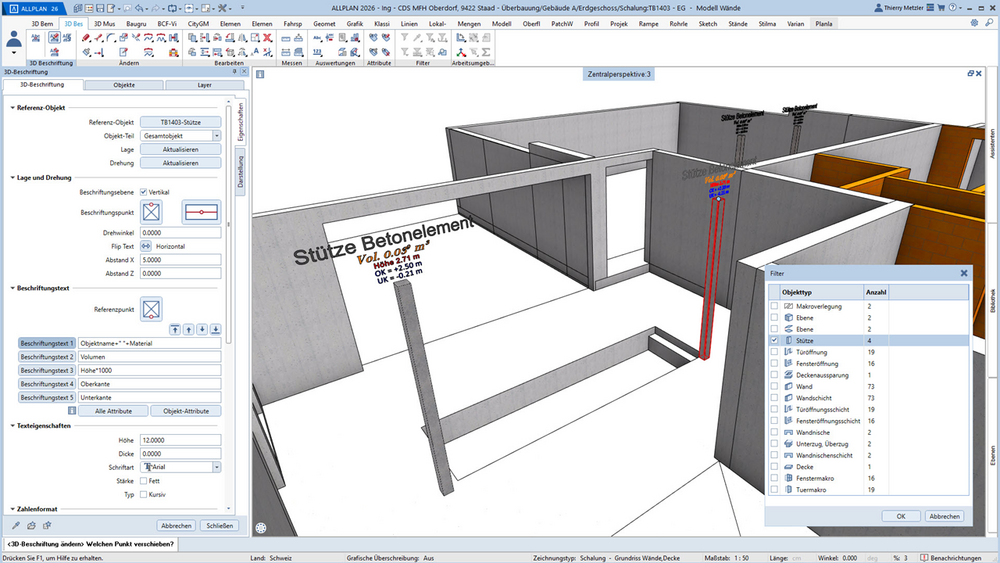Toggle the Vertikal checkbox
This screenshot has width=1000, height=563.
pos(143,192)
